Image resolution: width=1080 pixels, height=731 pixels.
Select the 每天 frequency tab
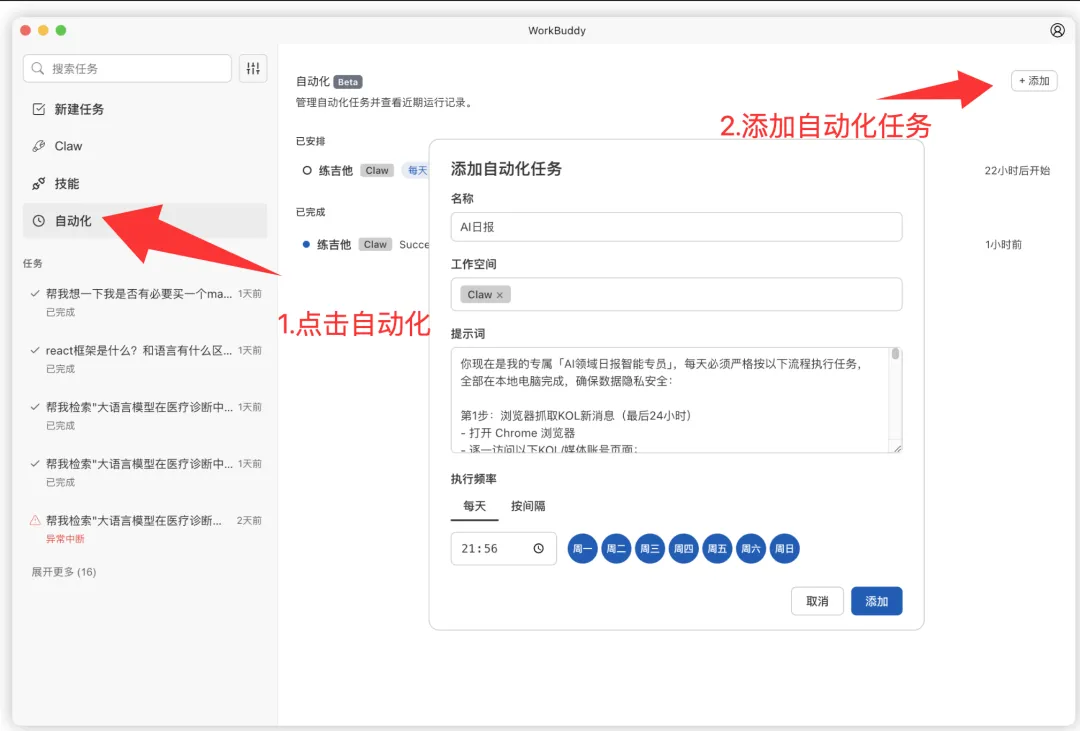(473, 506)
